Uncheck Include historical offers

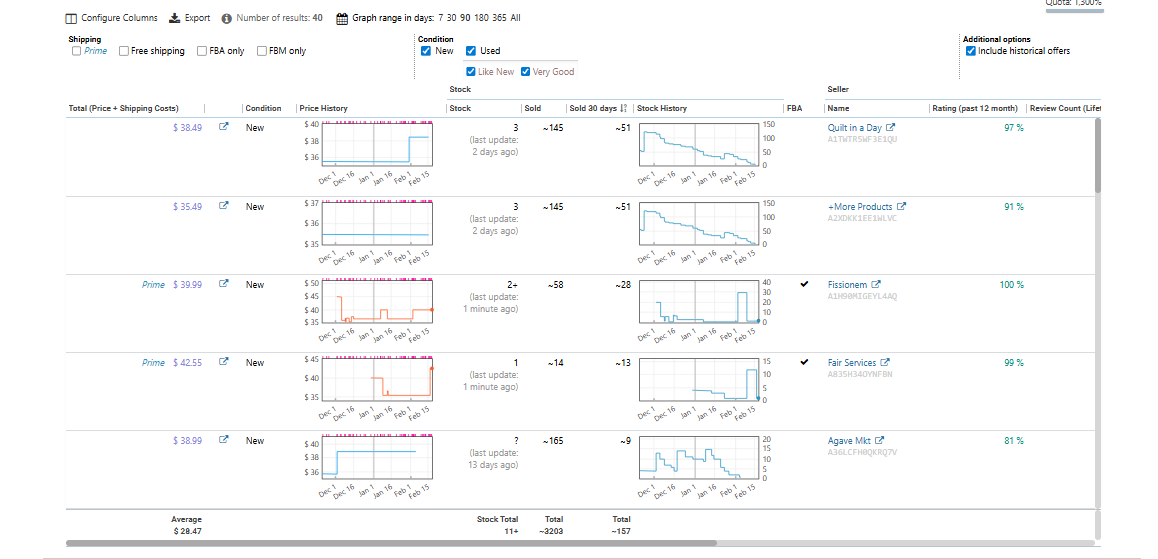pos(970,51)
